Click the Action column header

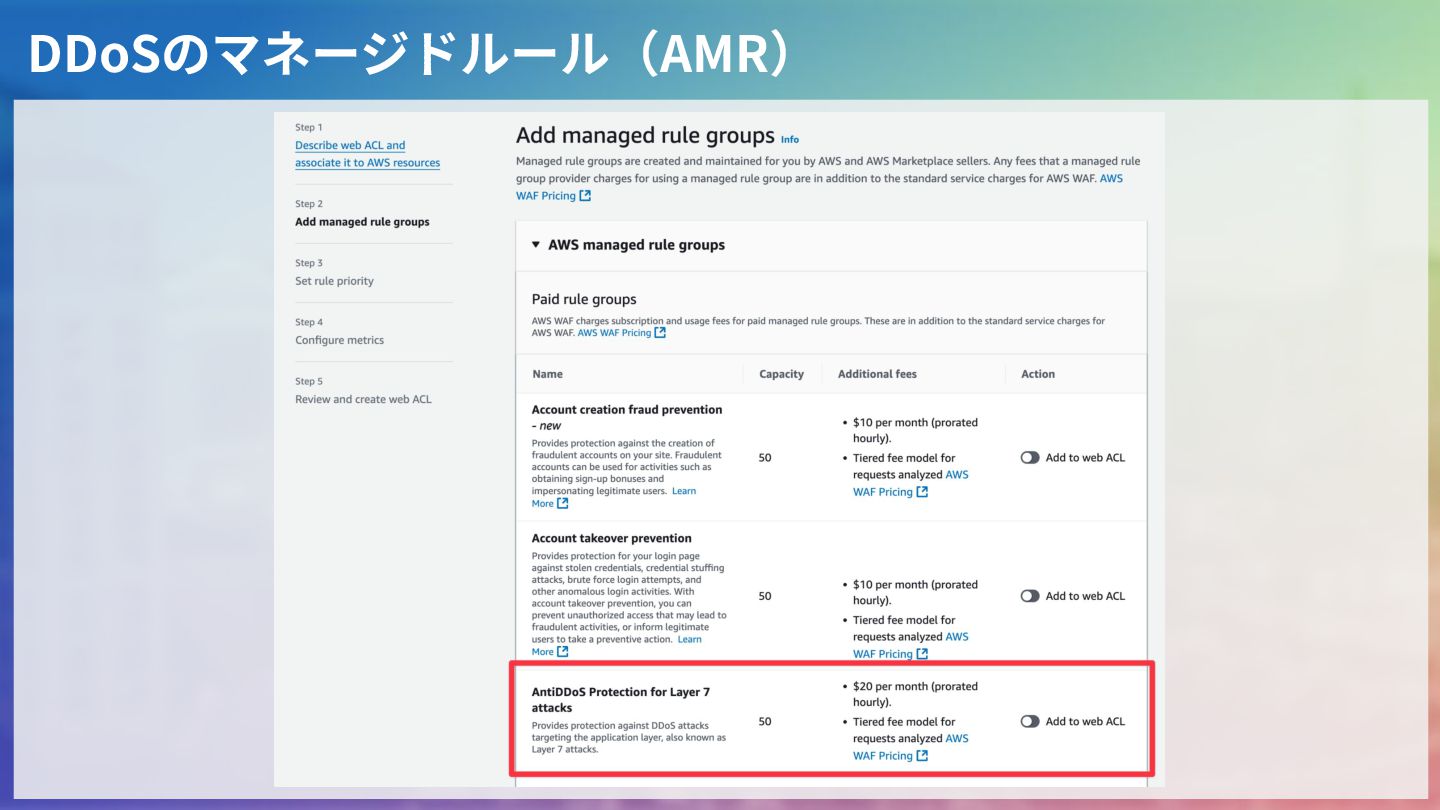[1038, 374]
